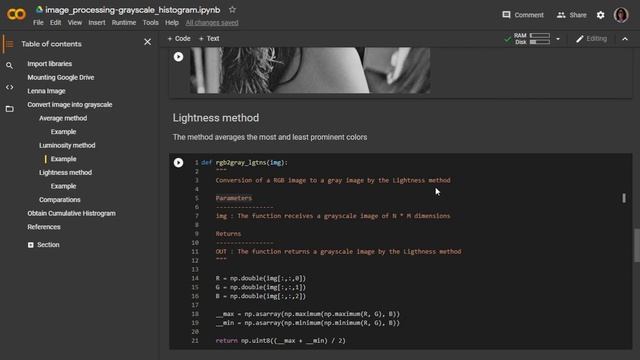This screenshot has width=640, height=360.
Task: Add a new Code cell
Action: pos(179,38)
